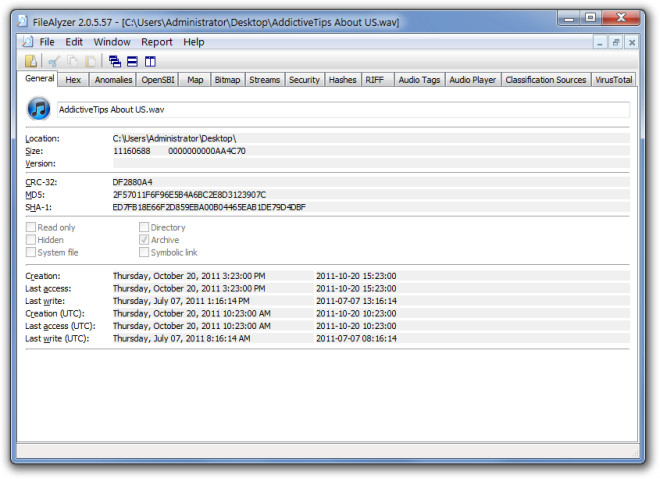Open the Edit menu
The width and height of the screenshot is (660, 479).
(x=74, y=42)
